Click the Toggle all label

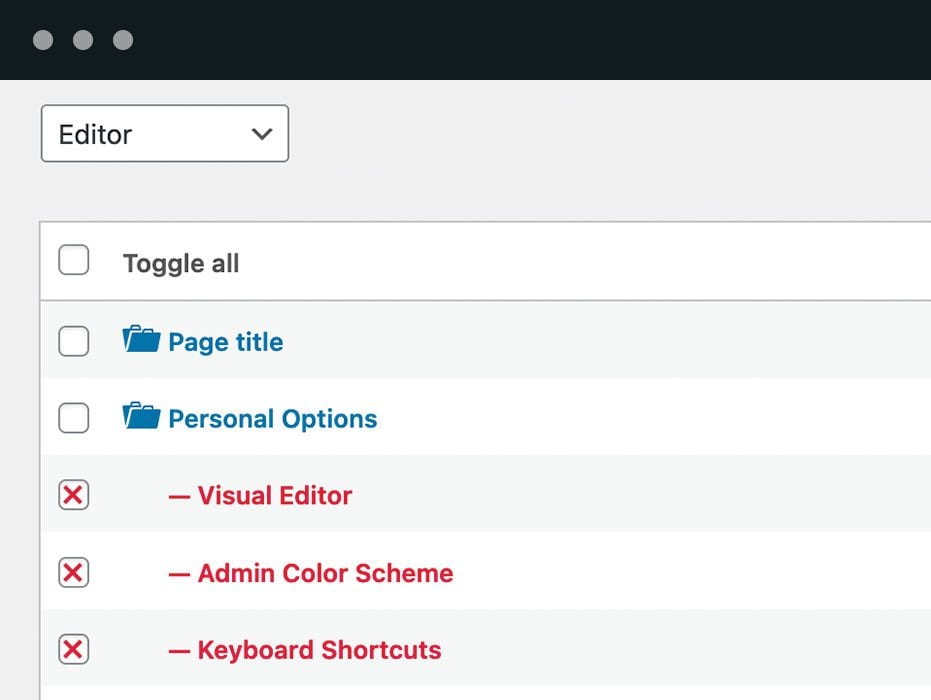(x=181, y=263)
